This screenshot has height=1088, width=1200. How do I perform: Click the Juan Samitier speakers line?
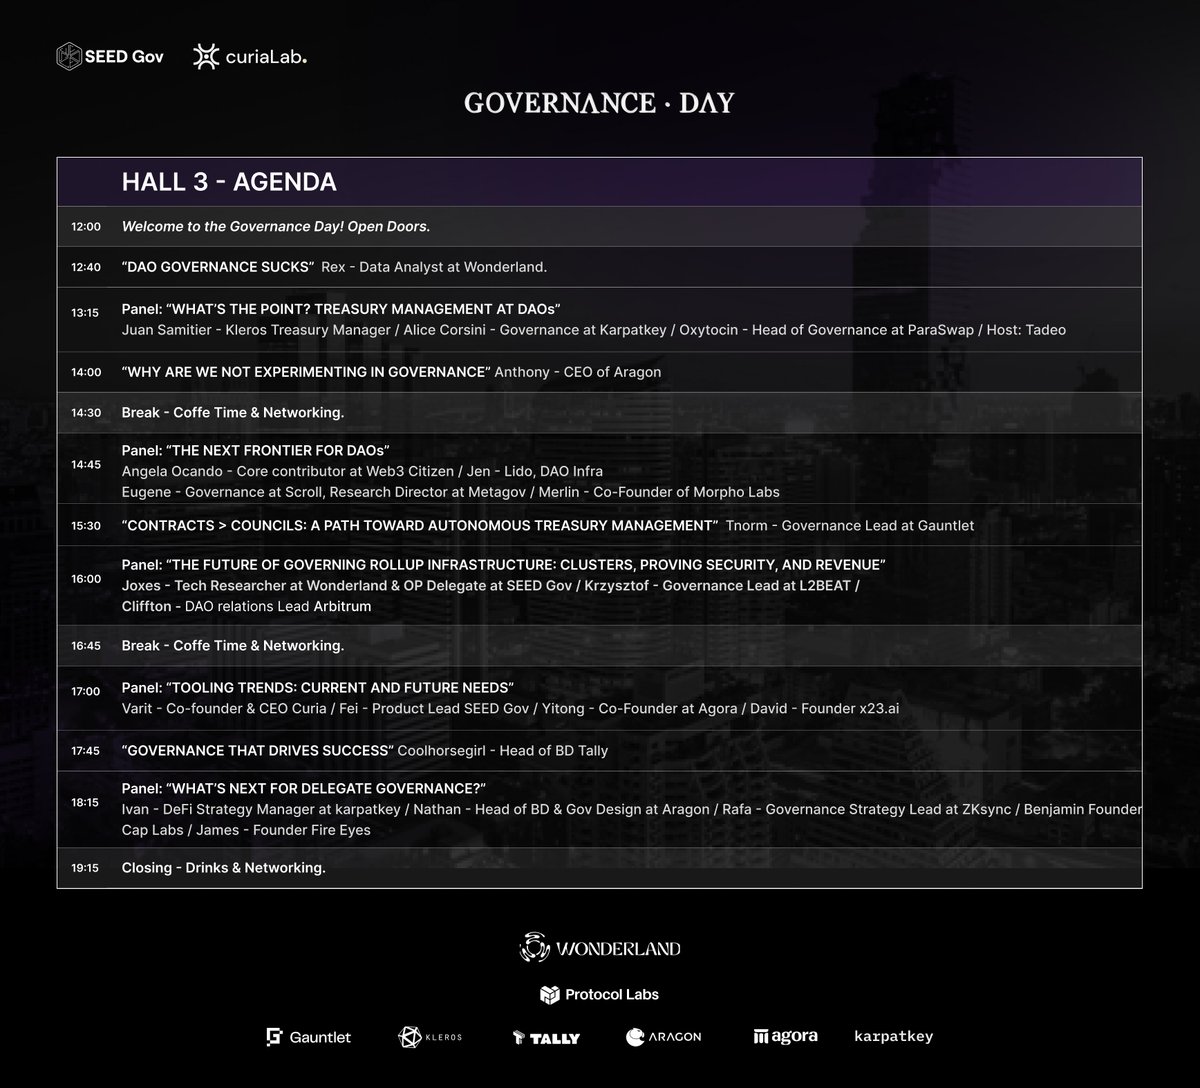[594, 330]
